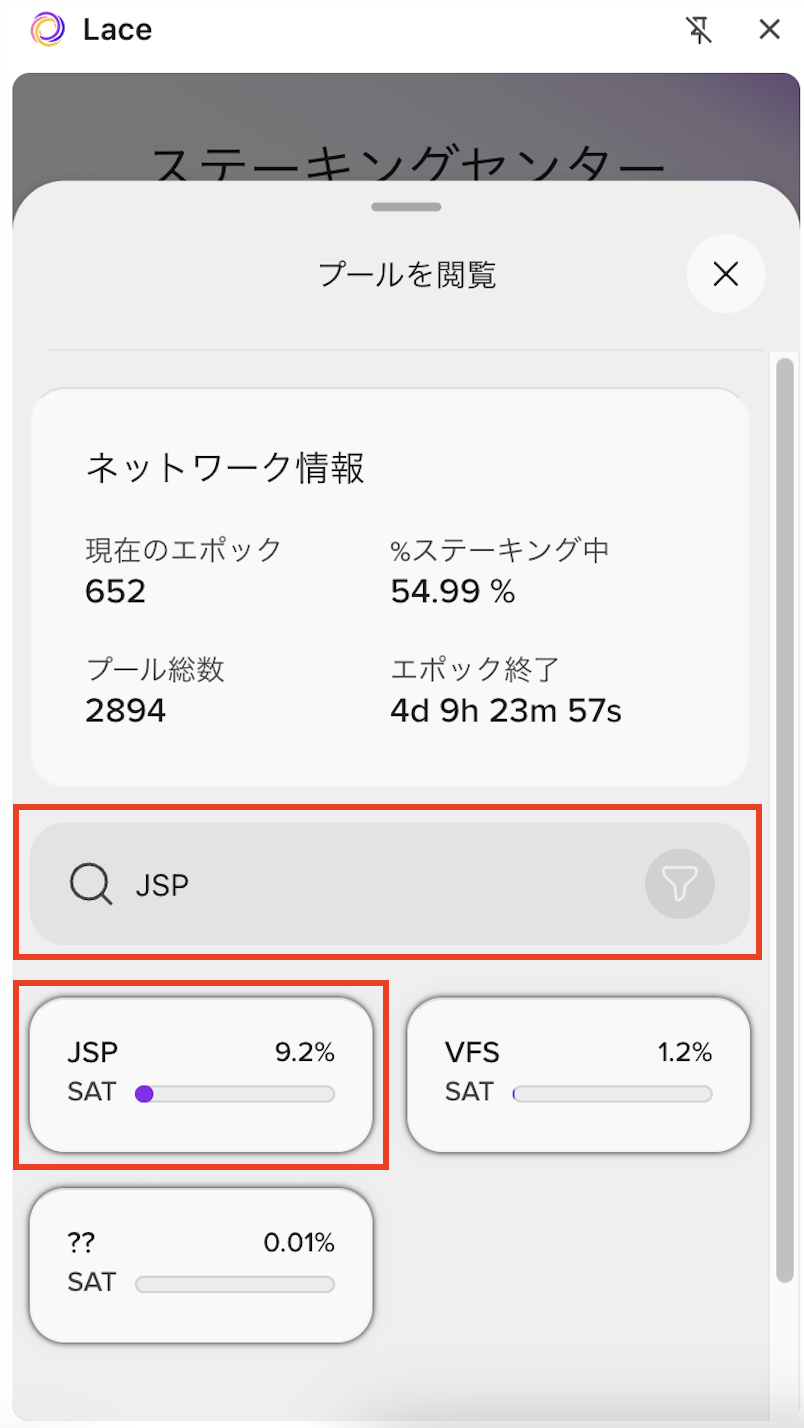
Task: Click the ?? pool saturation bar
Action: pyautogui.click(x=234, y=1284)
